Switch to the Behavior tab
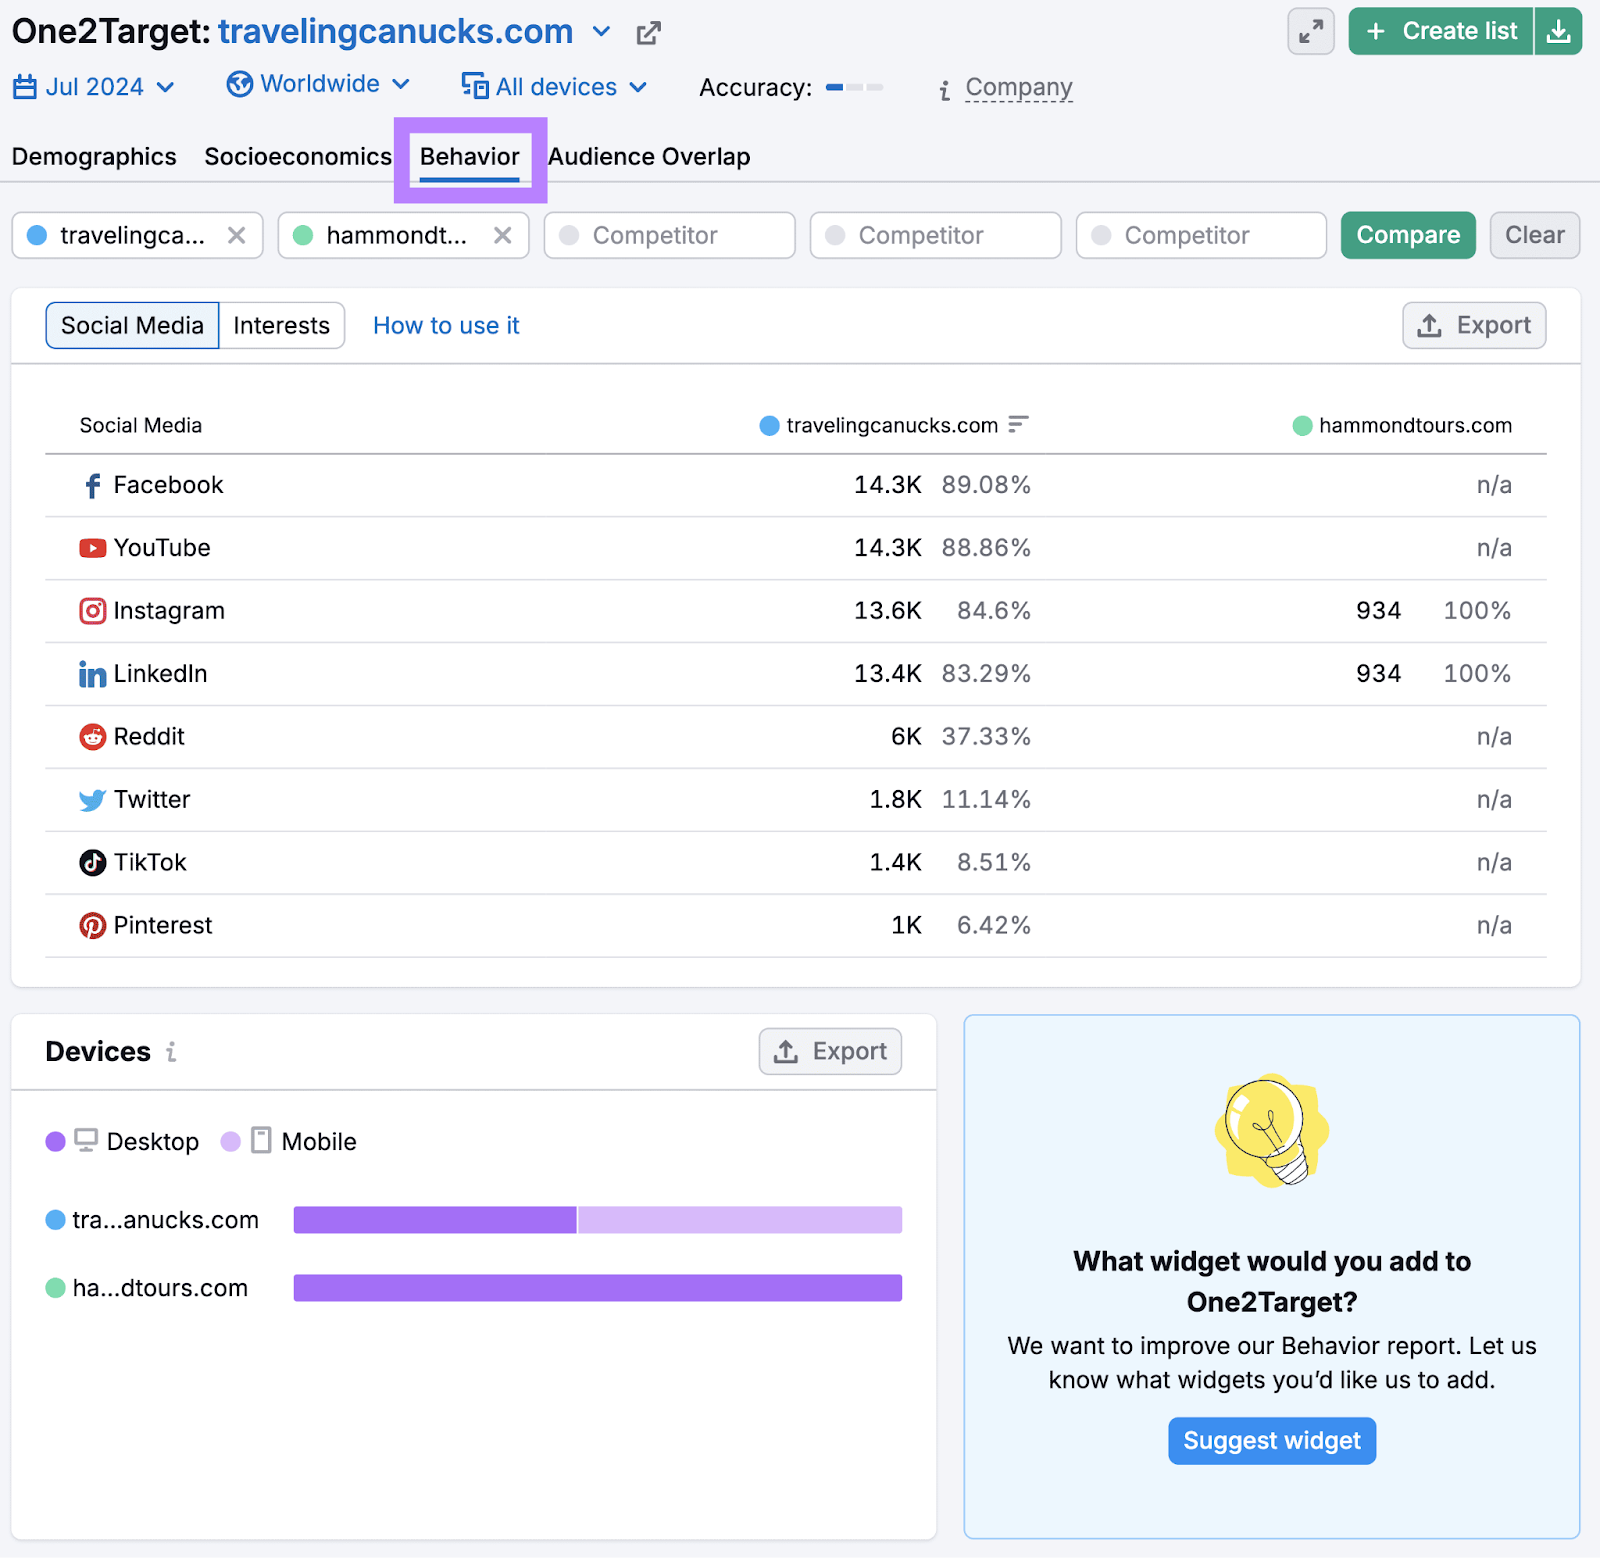 [470, 157]
